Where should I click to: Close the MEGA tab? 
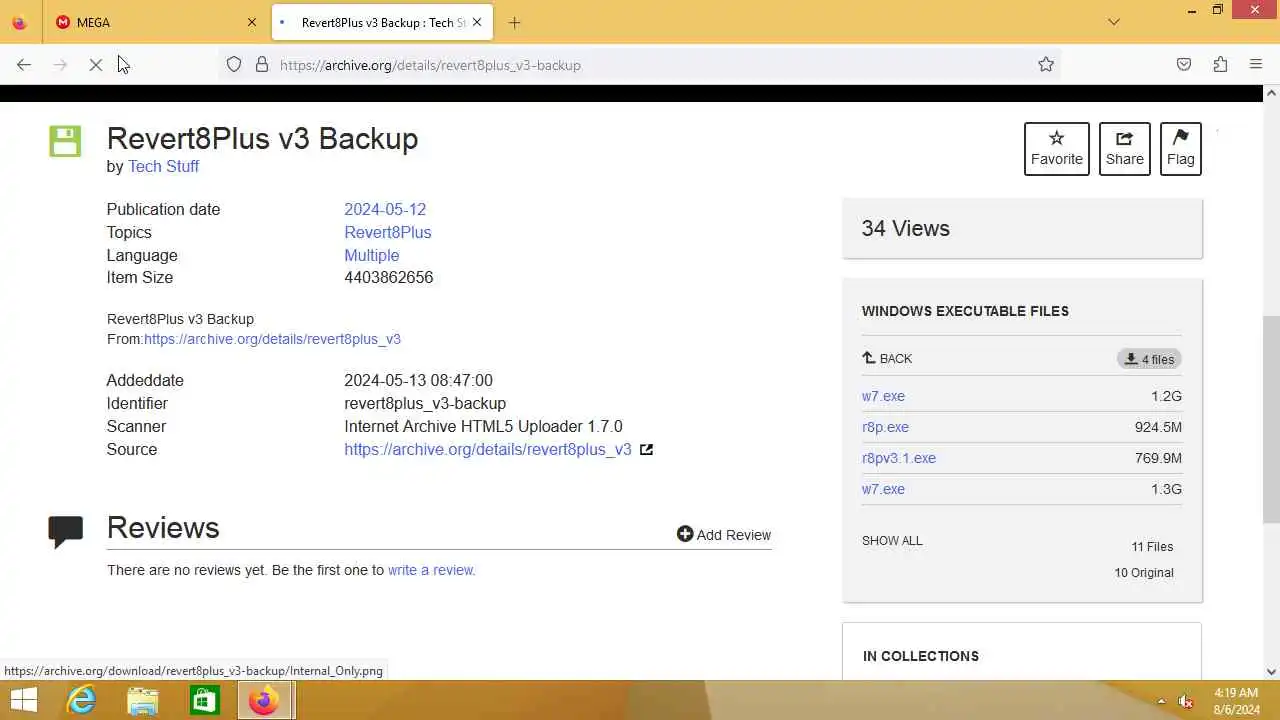click(252, 22)
